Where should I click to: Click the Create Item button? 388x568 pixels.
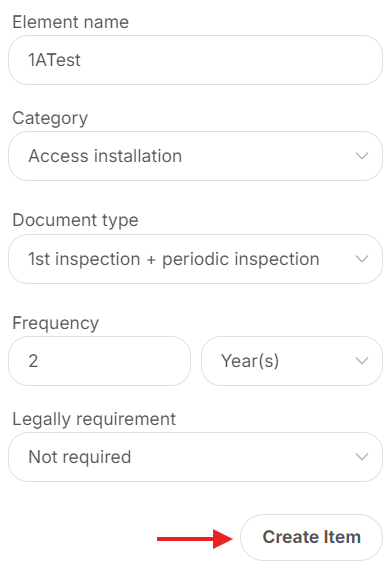coord(311,537)
